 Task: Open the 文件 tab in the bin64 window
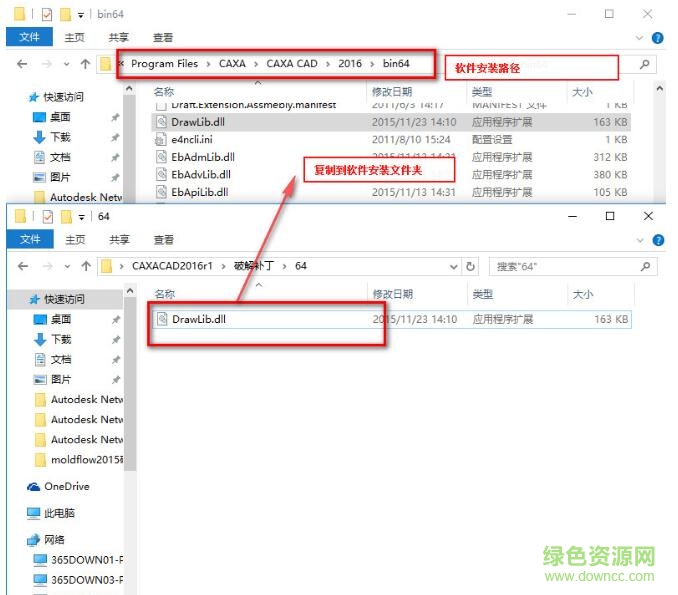pos(29,37)
